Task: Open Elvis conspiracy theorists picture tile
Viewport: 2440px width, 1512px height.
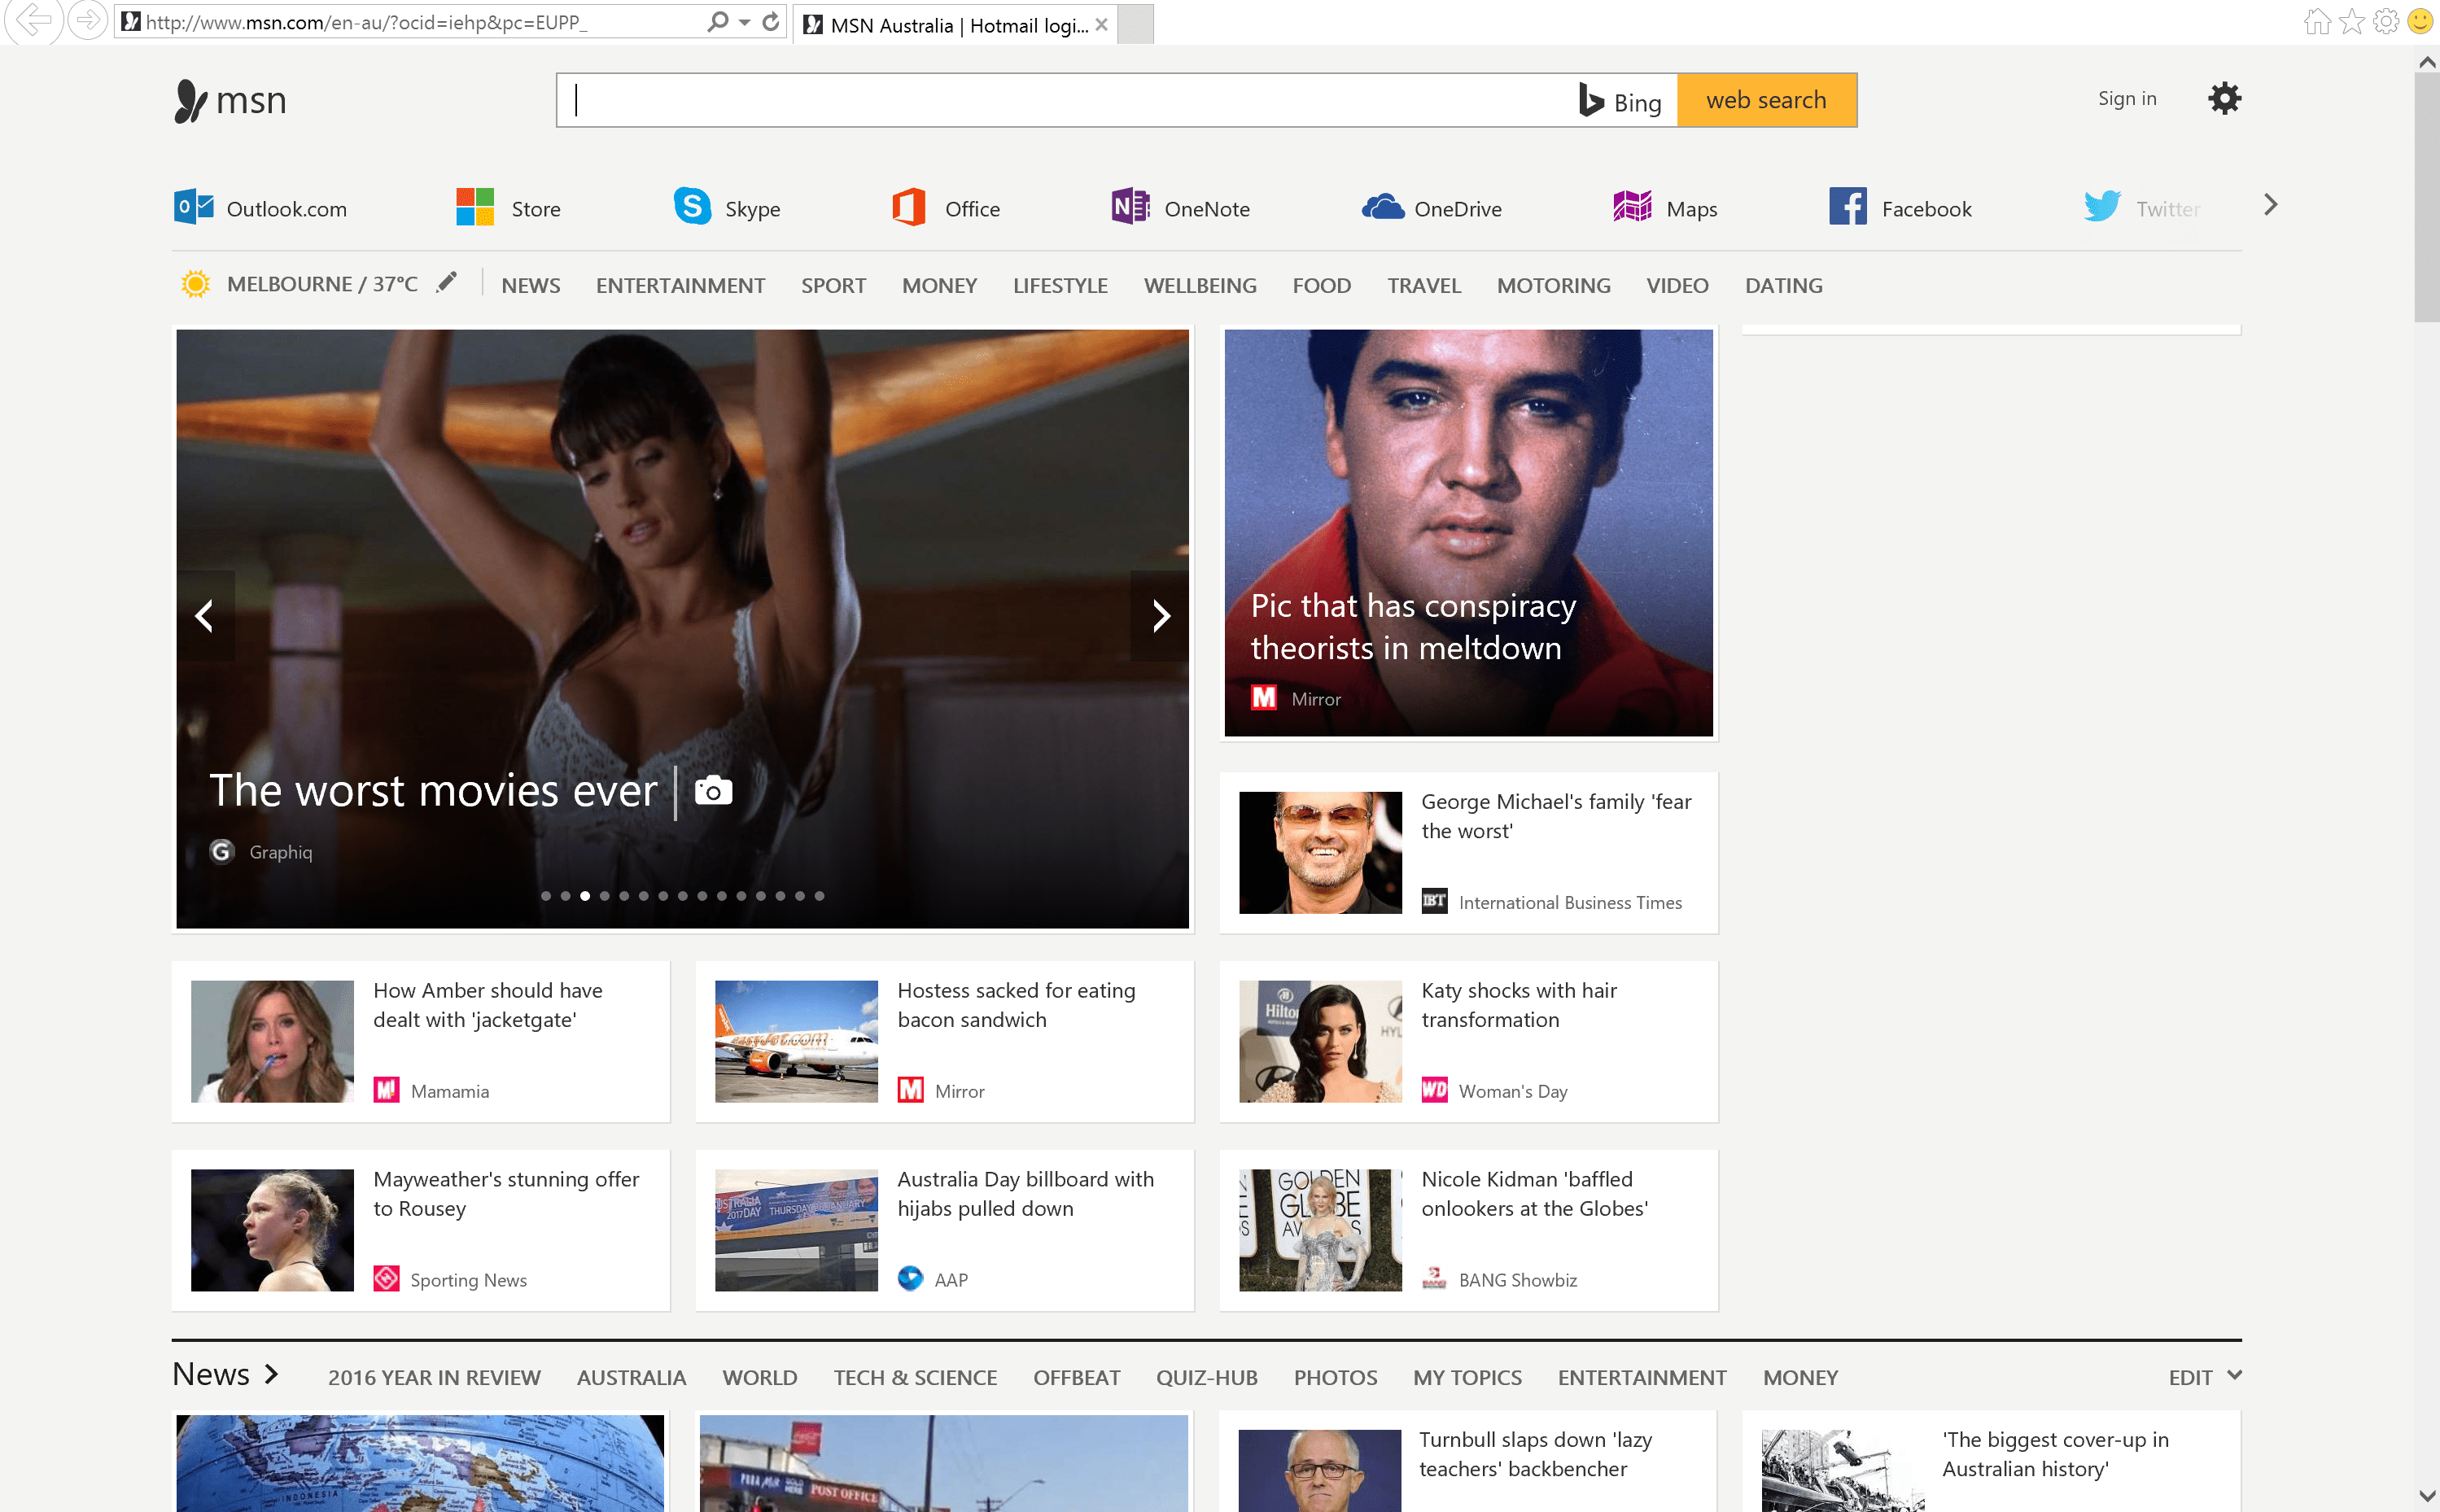Action: pyautogui.click(x=1468, y=533)
